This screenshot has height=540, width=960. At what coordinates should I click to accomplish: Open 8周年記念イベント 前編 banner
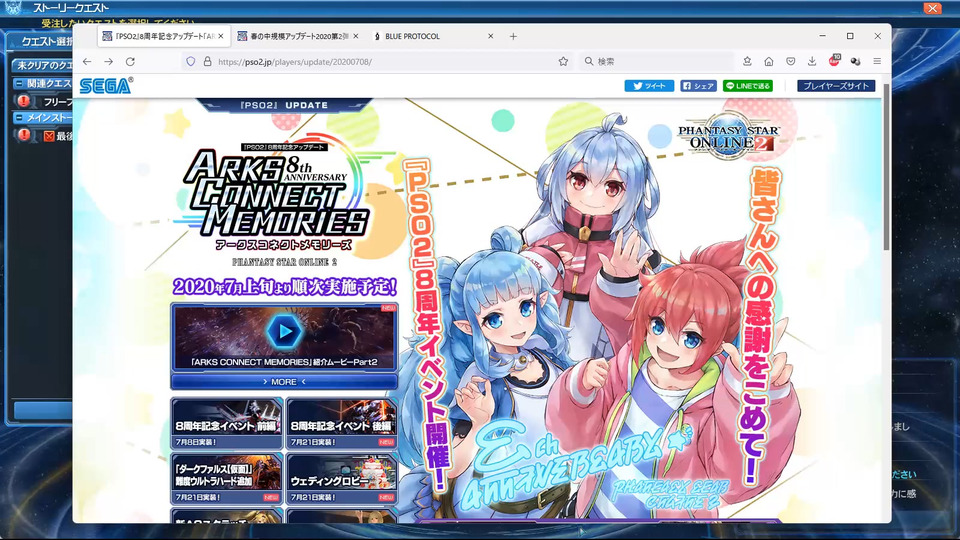[x=227, y=424]
